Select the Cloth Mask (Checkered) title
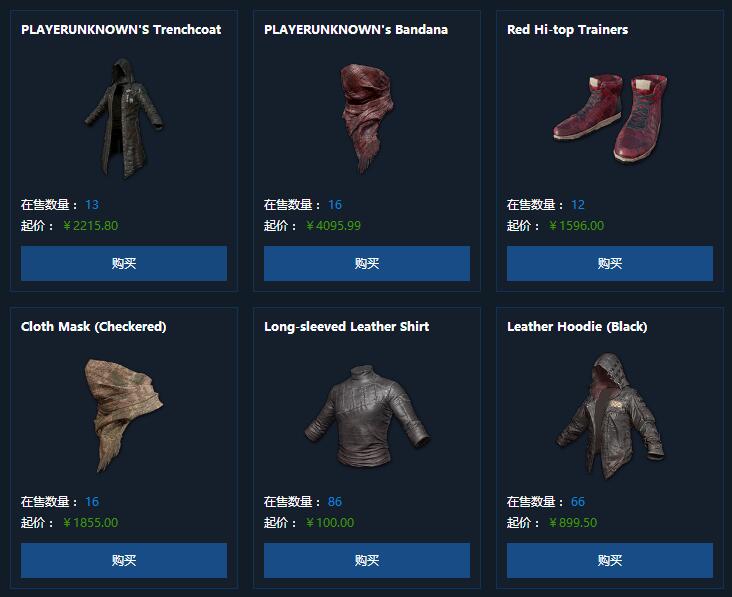Image resolution: width=732 pixels, height=597 pixels. [93, 326]
